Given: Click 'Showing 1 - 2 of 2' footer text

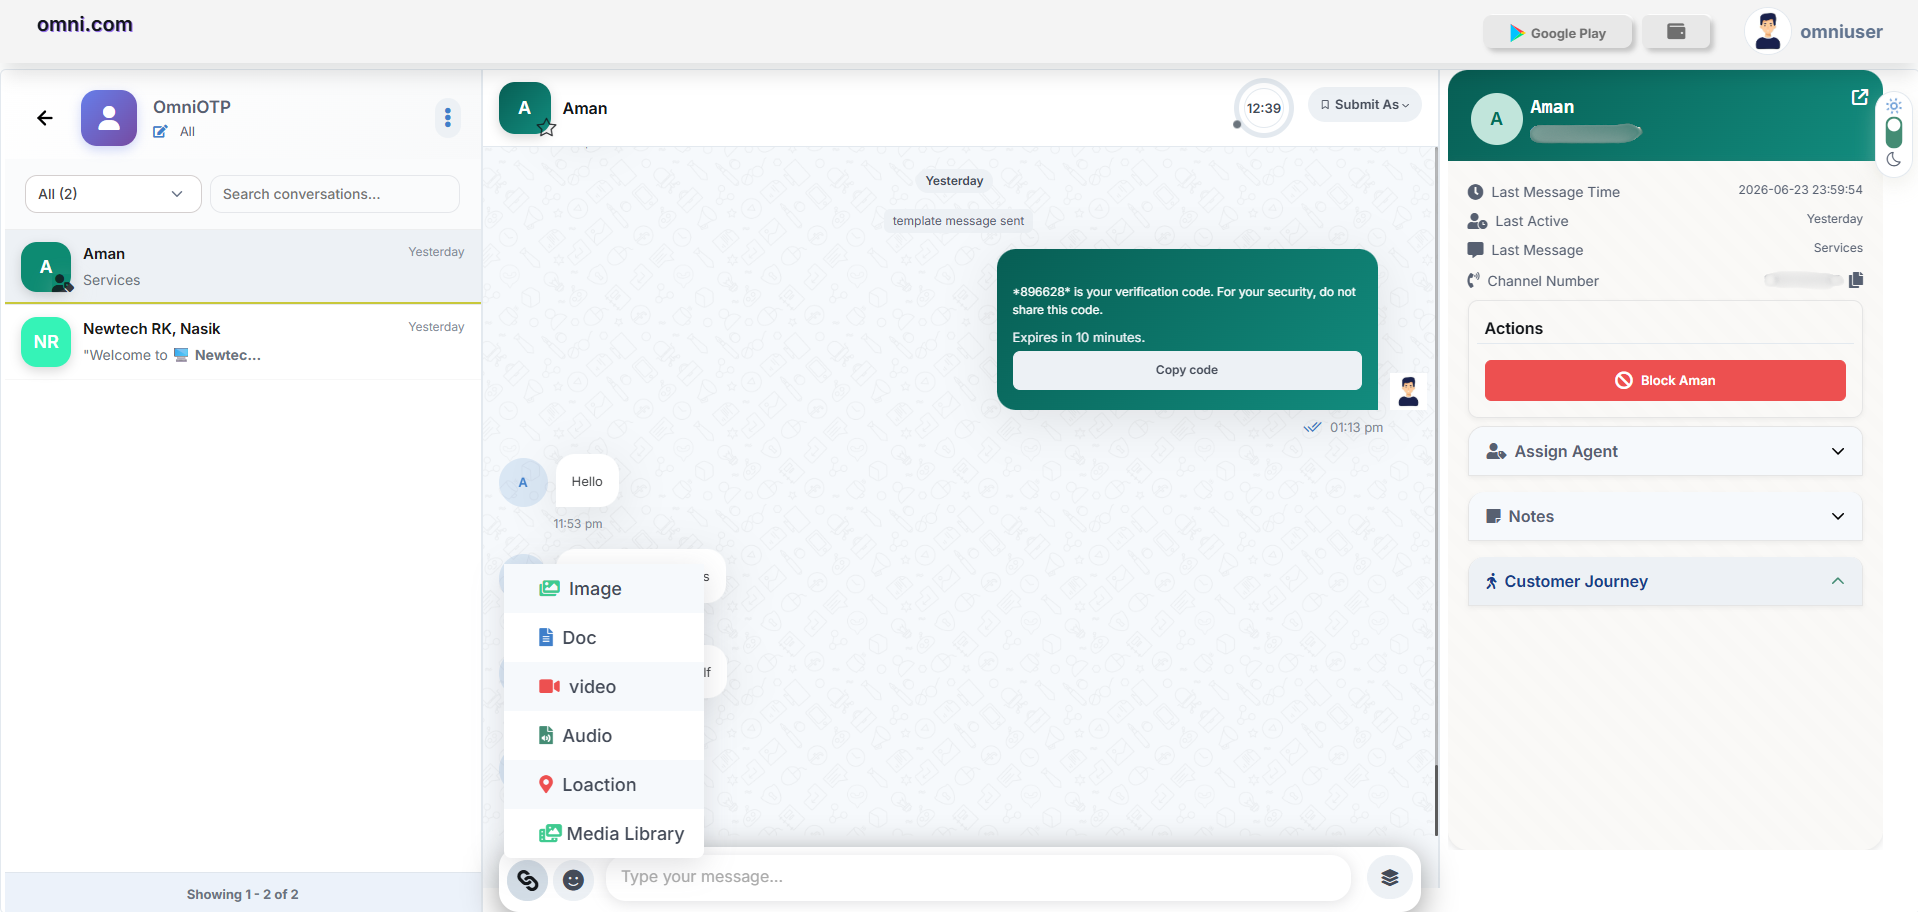Looking at the screenshot, I should tap(243, 894).
